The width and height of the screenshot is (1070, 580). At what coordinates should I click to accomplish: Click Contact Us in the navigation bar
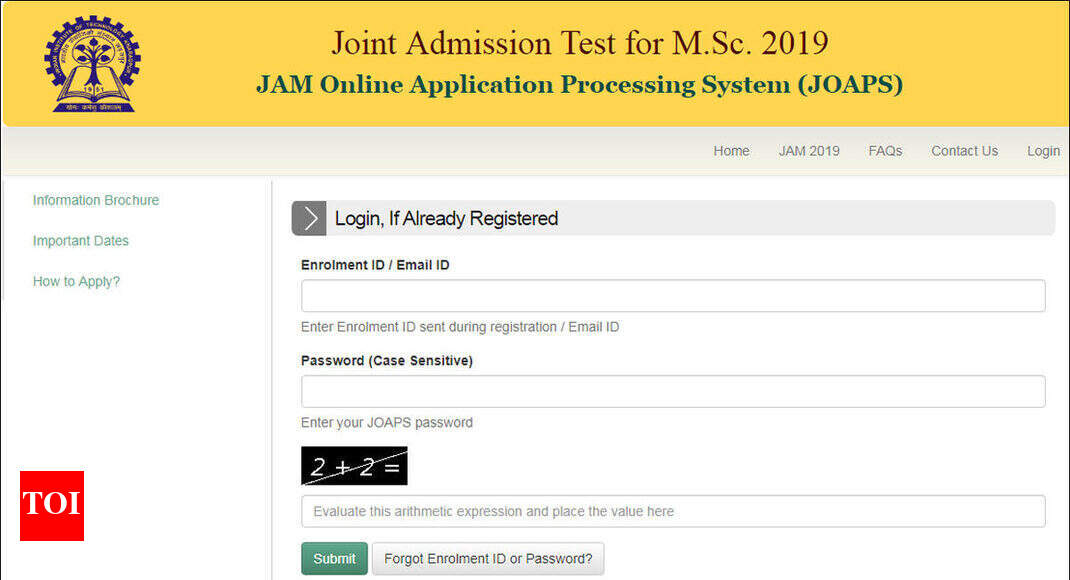tap(963, 151)
